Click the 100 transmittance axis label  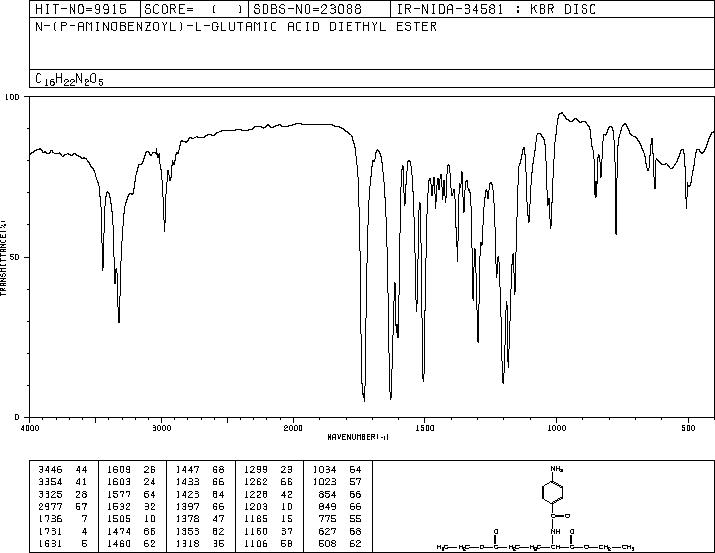(13, 97)
